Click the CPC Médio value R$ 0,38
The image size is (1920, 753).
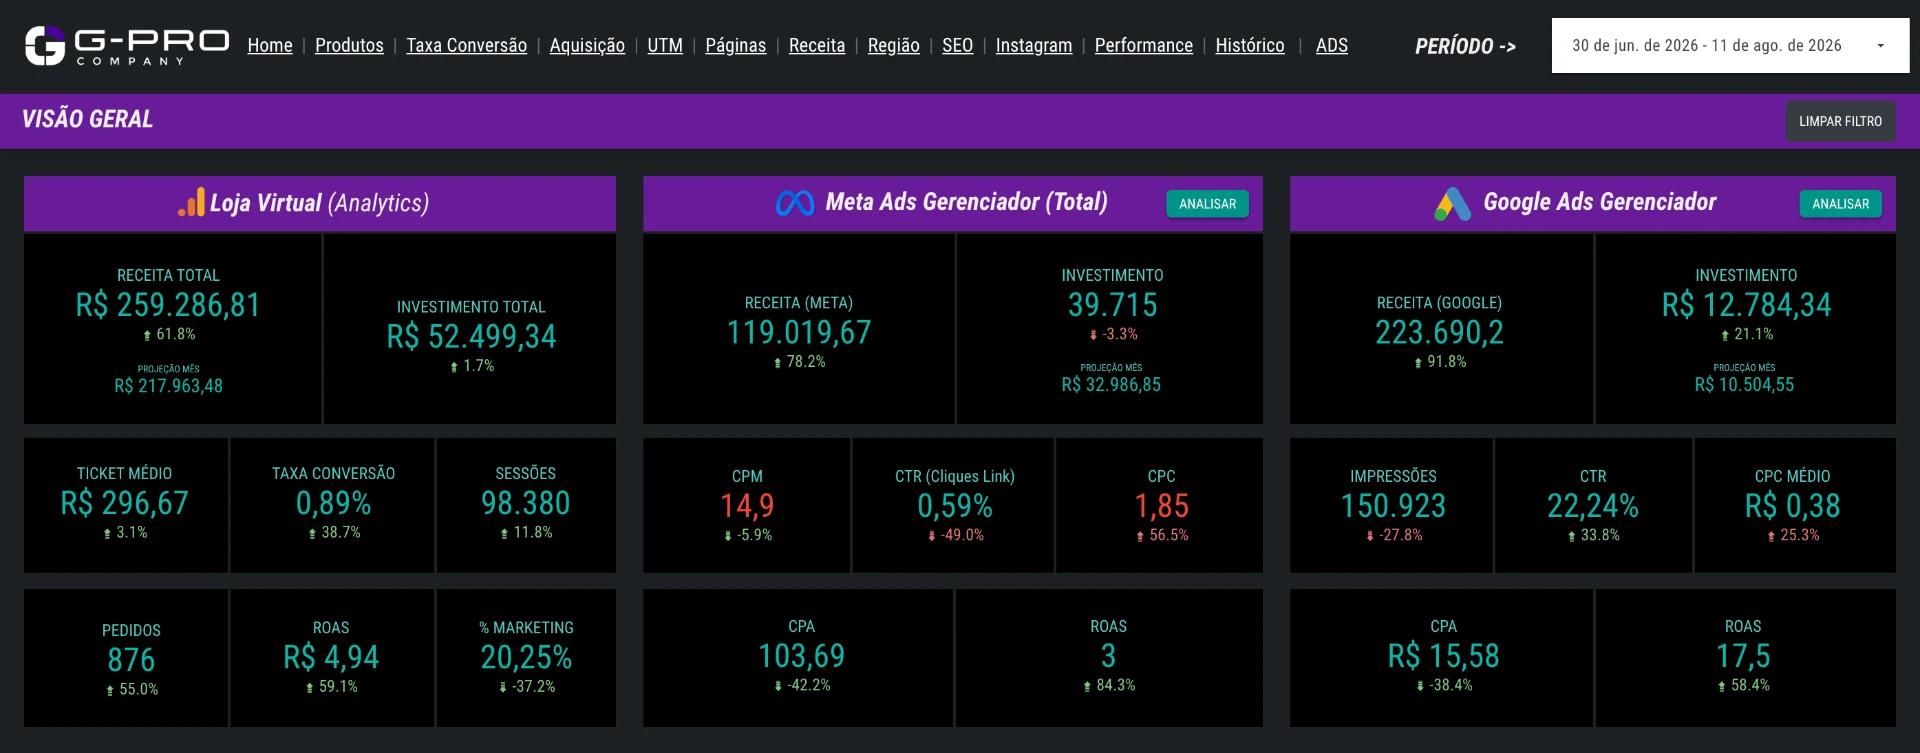[1792, 506]
